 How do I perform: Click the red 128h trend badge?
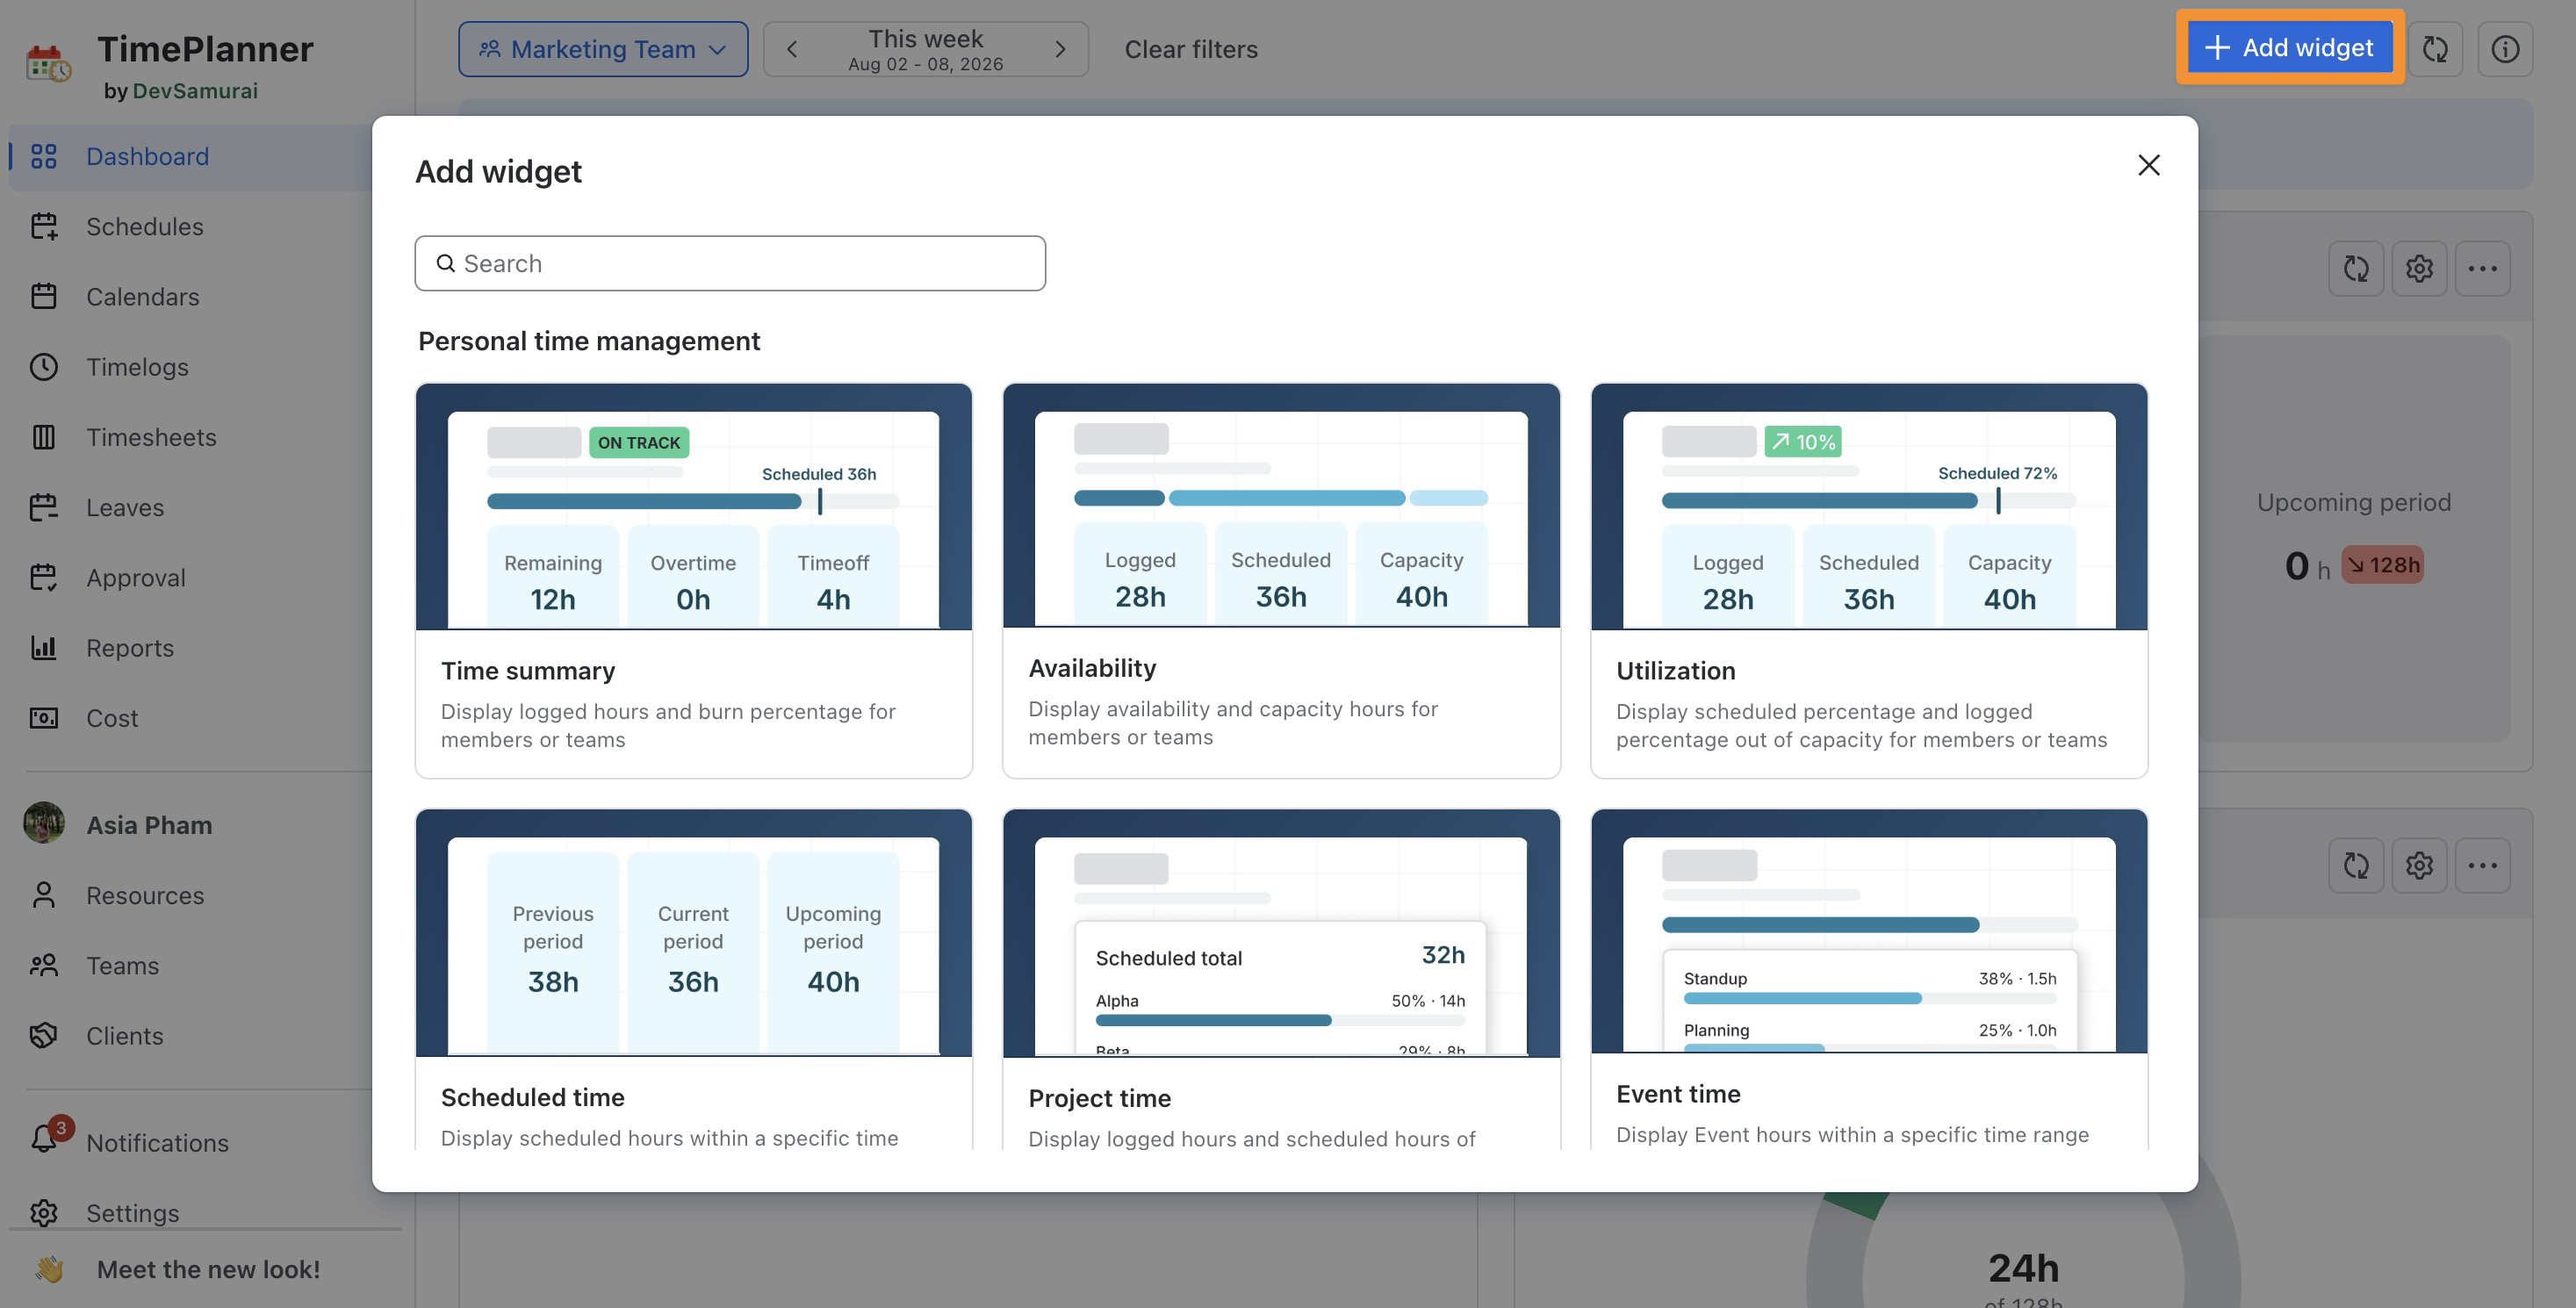tap(2382, 565)
